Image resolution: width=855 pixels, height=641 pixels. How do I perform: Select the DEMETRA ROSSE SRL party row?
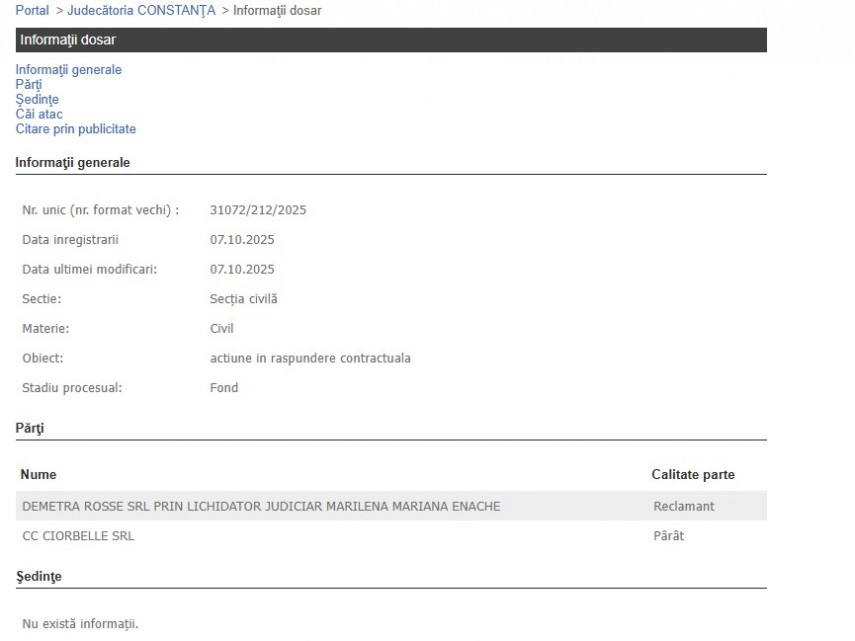[x=261, y=506]
